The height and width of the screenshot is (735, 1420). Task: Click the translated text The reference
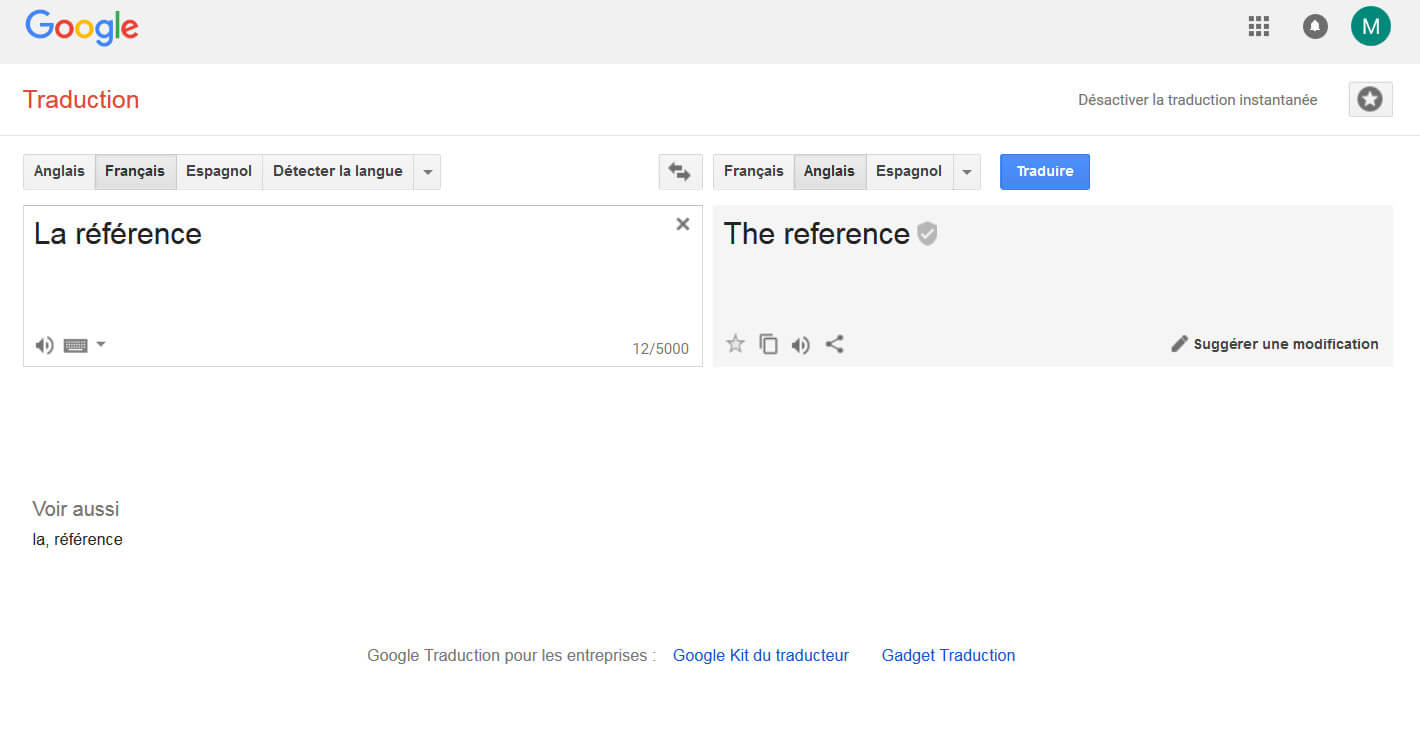[x=817, y=234]
